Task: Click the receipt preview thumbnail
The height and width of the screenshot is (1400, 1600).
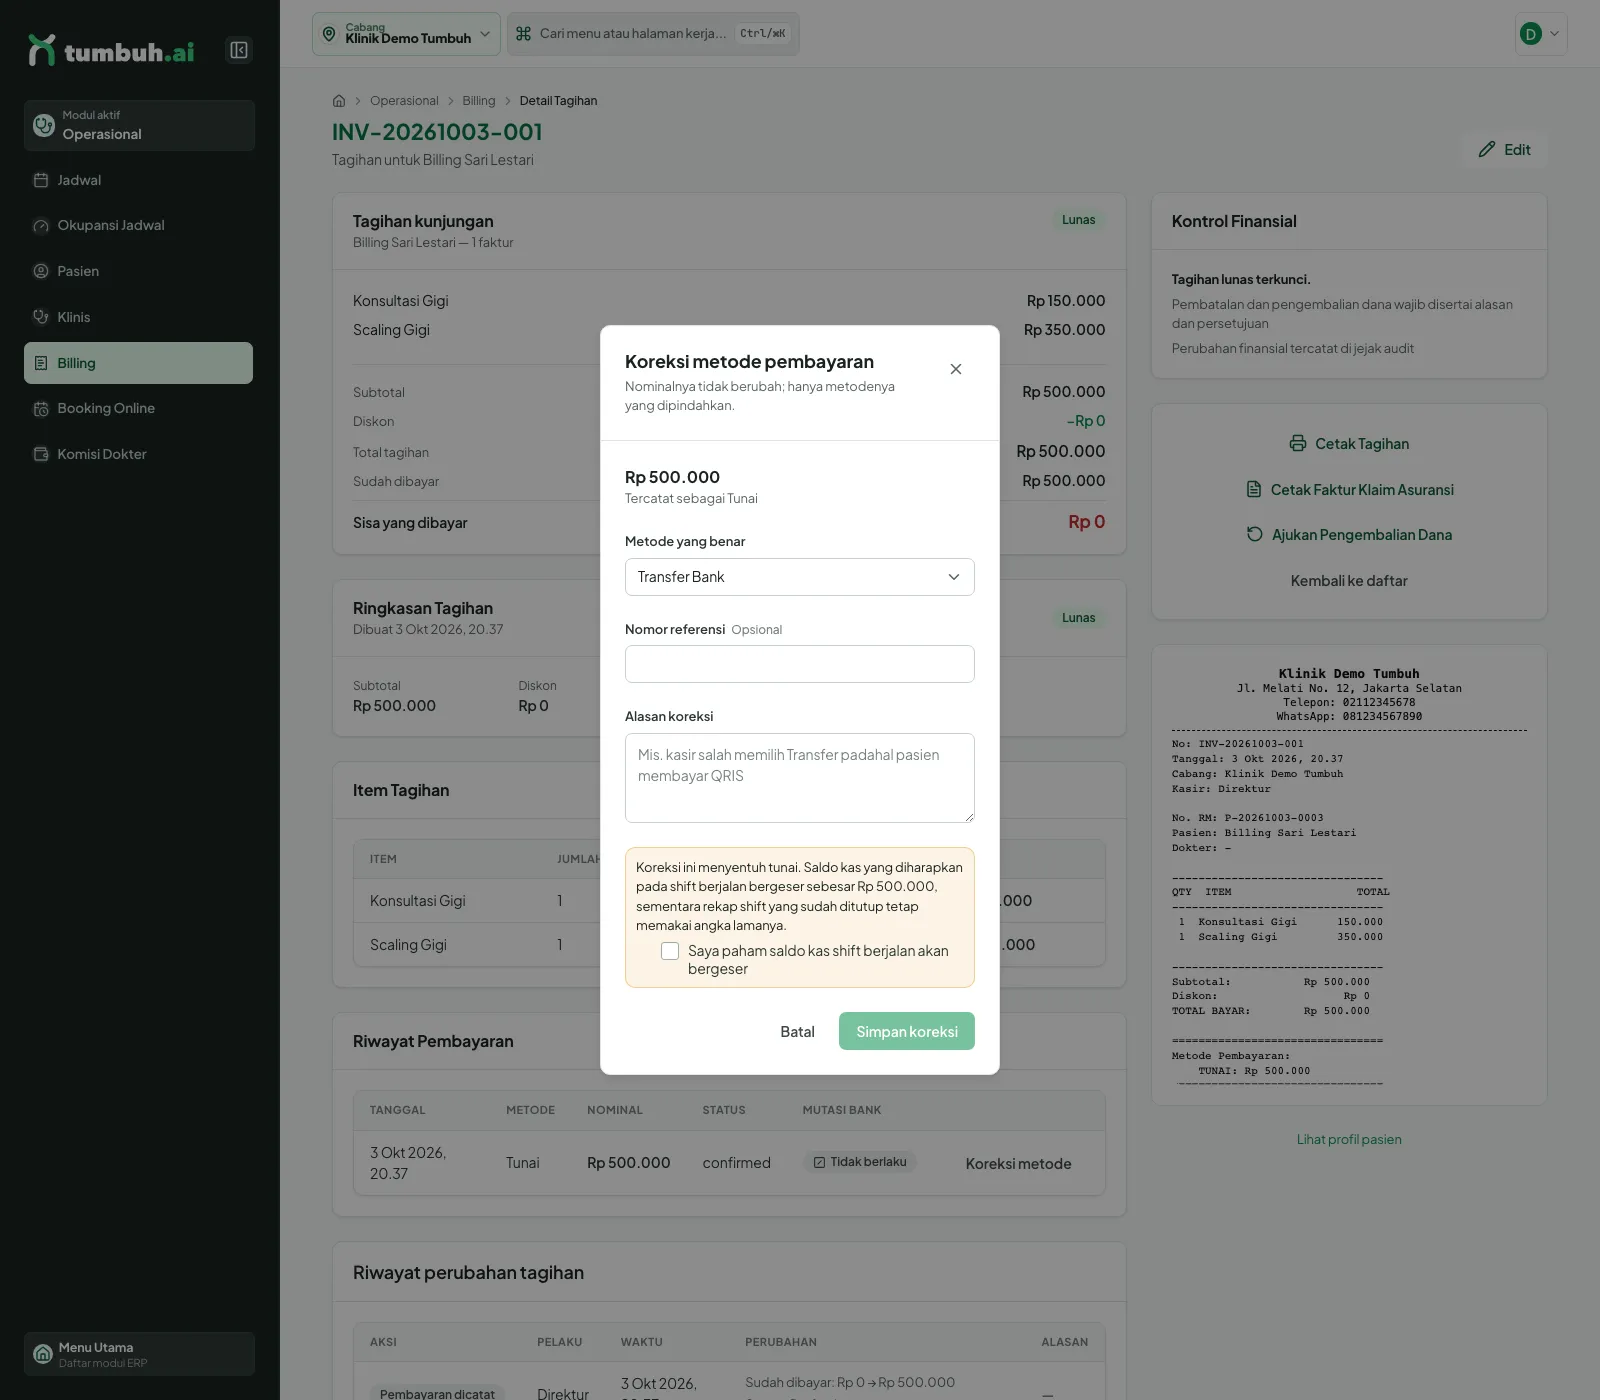Action: [1349, 875]
